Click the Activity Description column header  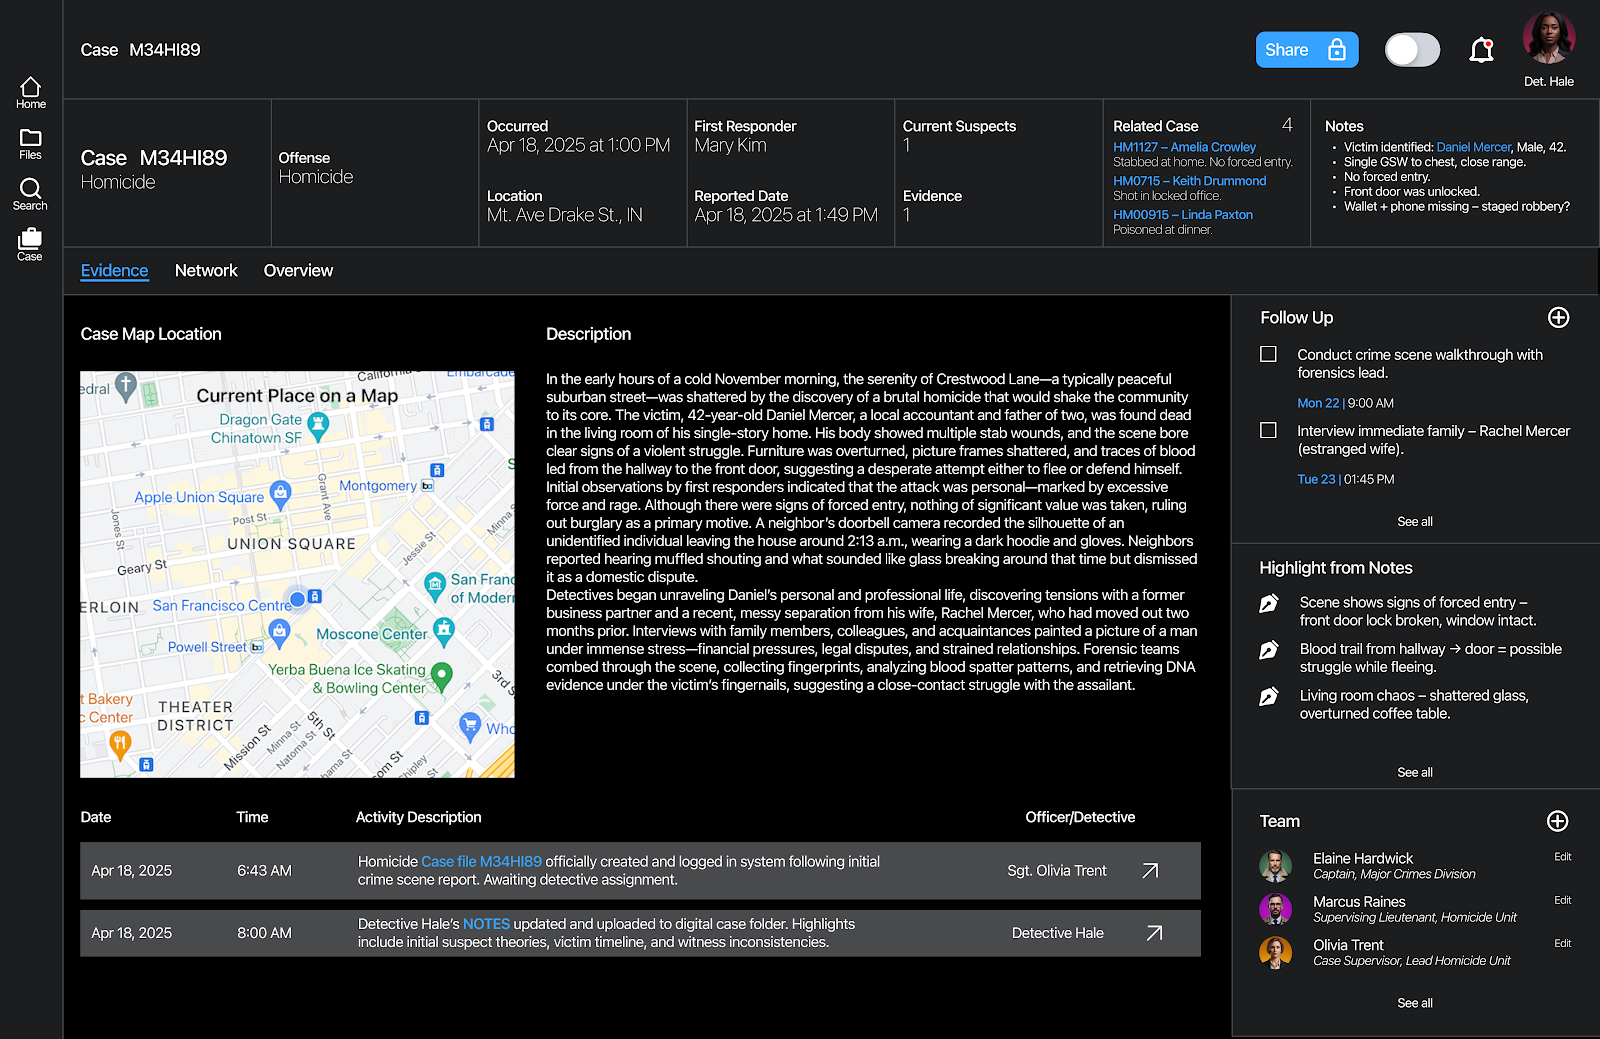(x=418, y=817)
